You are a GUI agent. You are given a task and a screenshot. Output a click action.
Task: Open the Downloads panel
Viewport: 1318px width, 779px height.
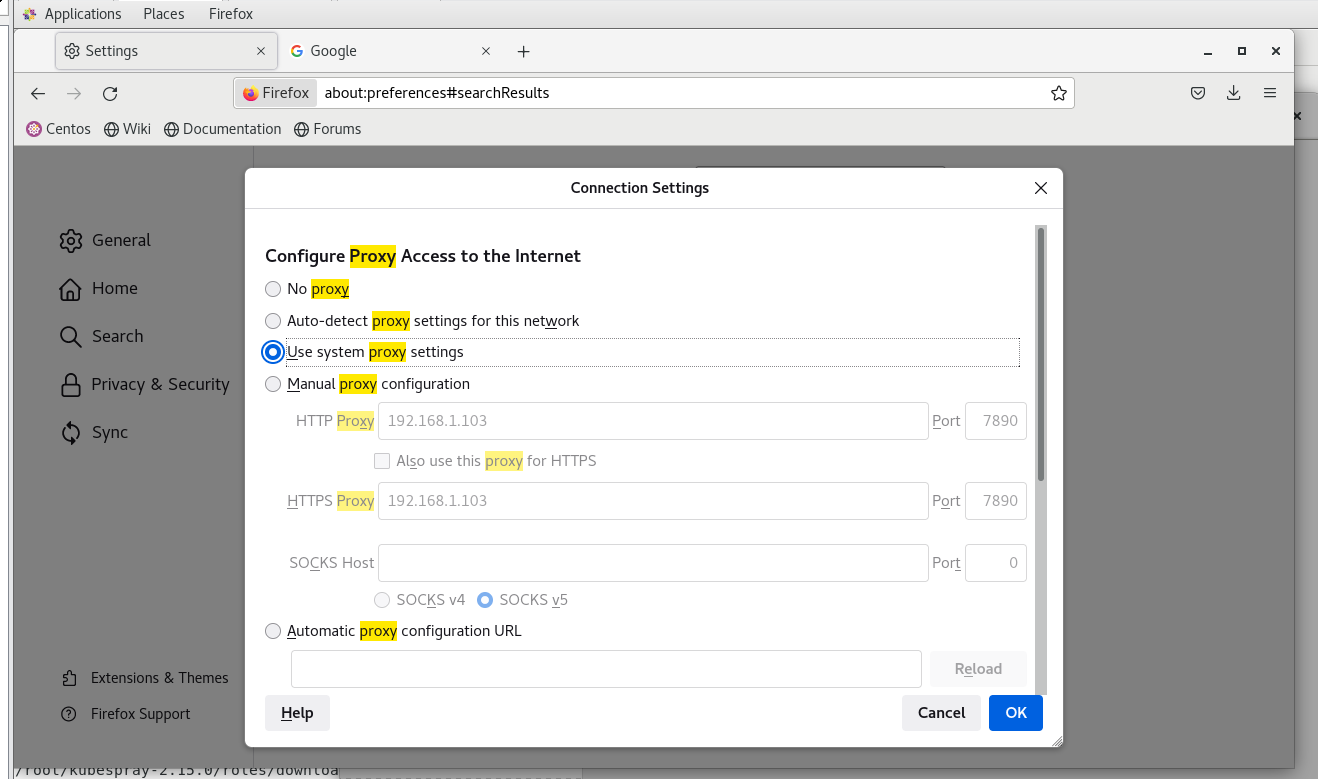coord(1234,93)
